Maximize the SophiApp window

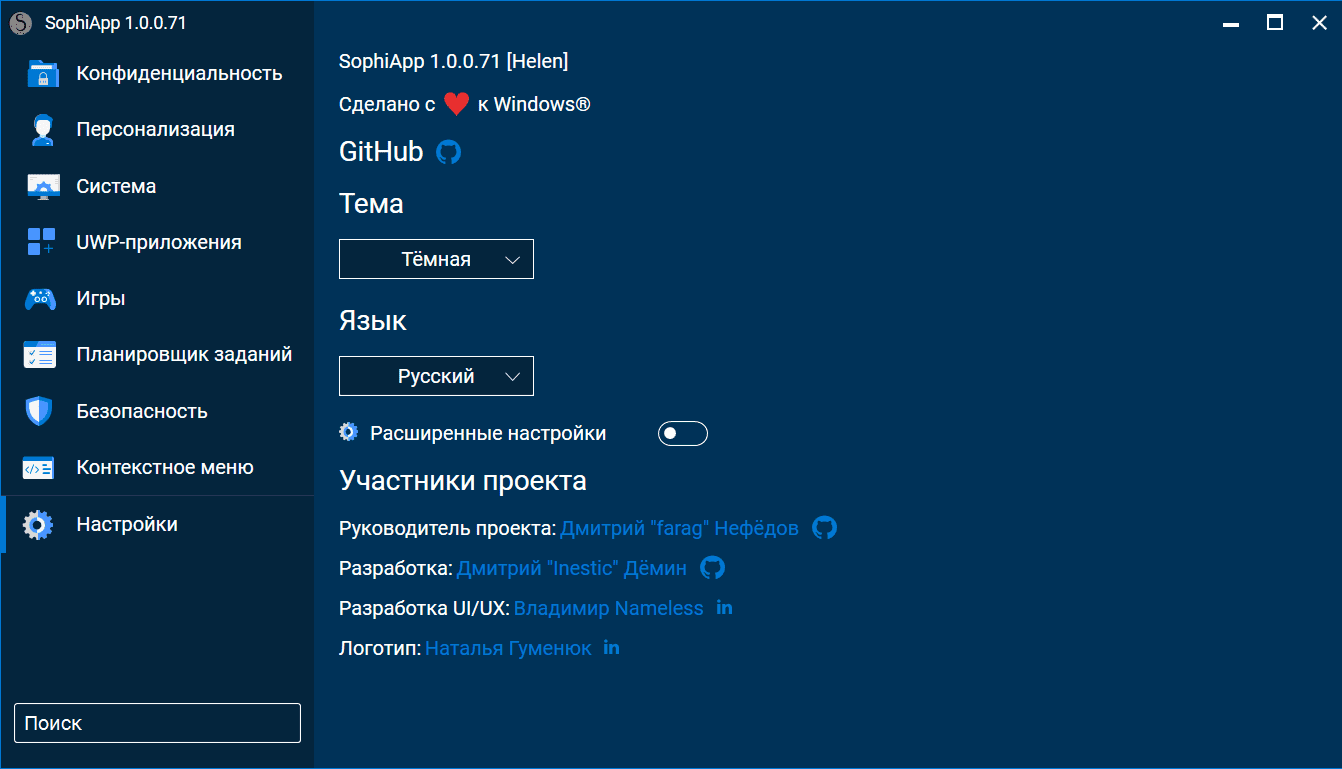[1275, 23]
